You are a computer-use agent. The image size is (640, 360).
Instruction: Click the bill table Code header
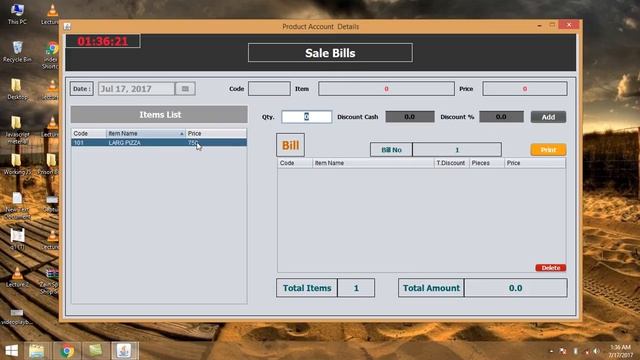click(295, 163)
